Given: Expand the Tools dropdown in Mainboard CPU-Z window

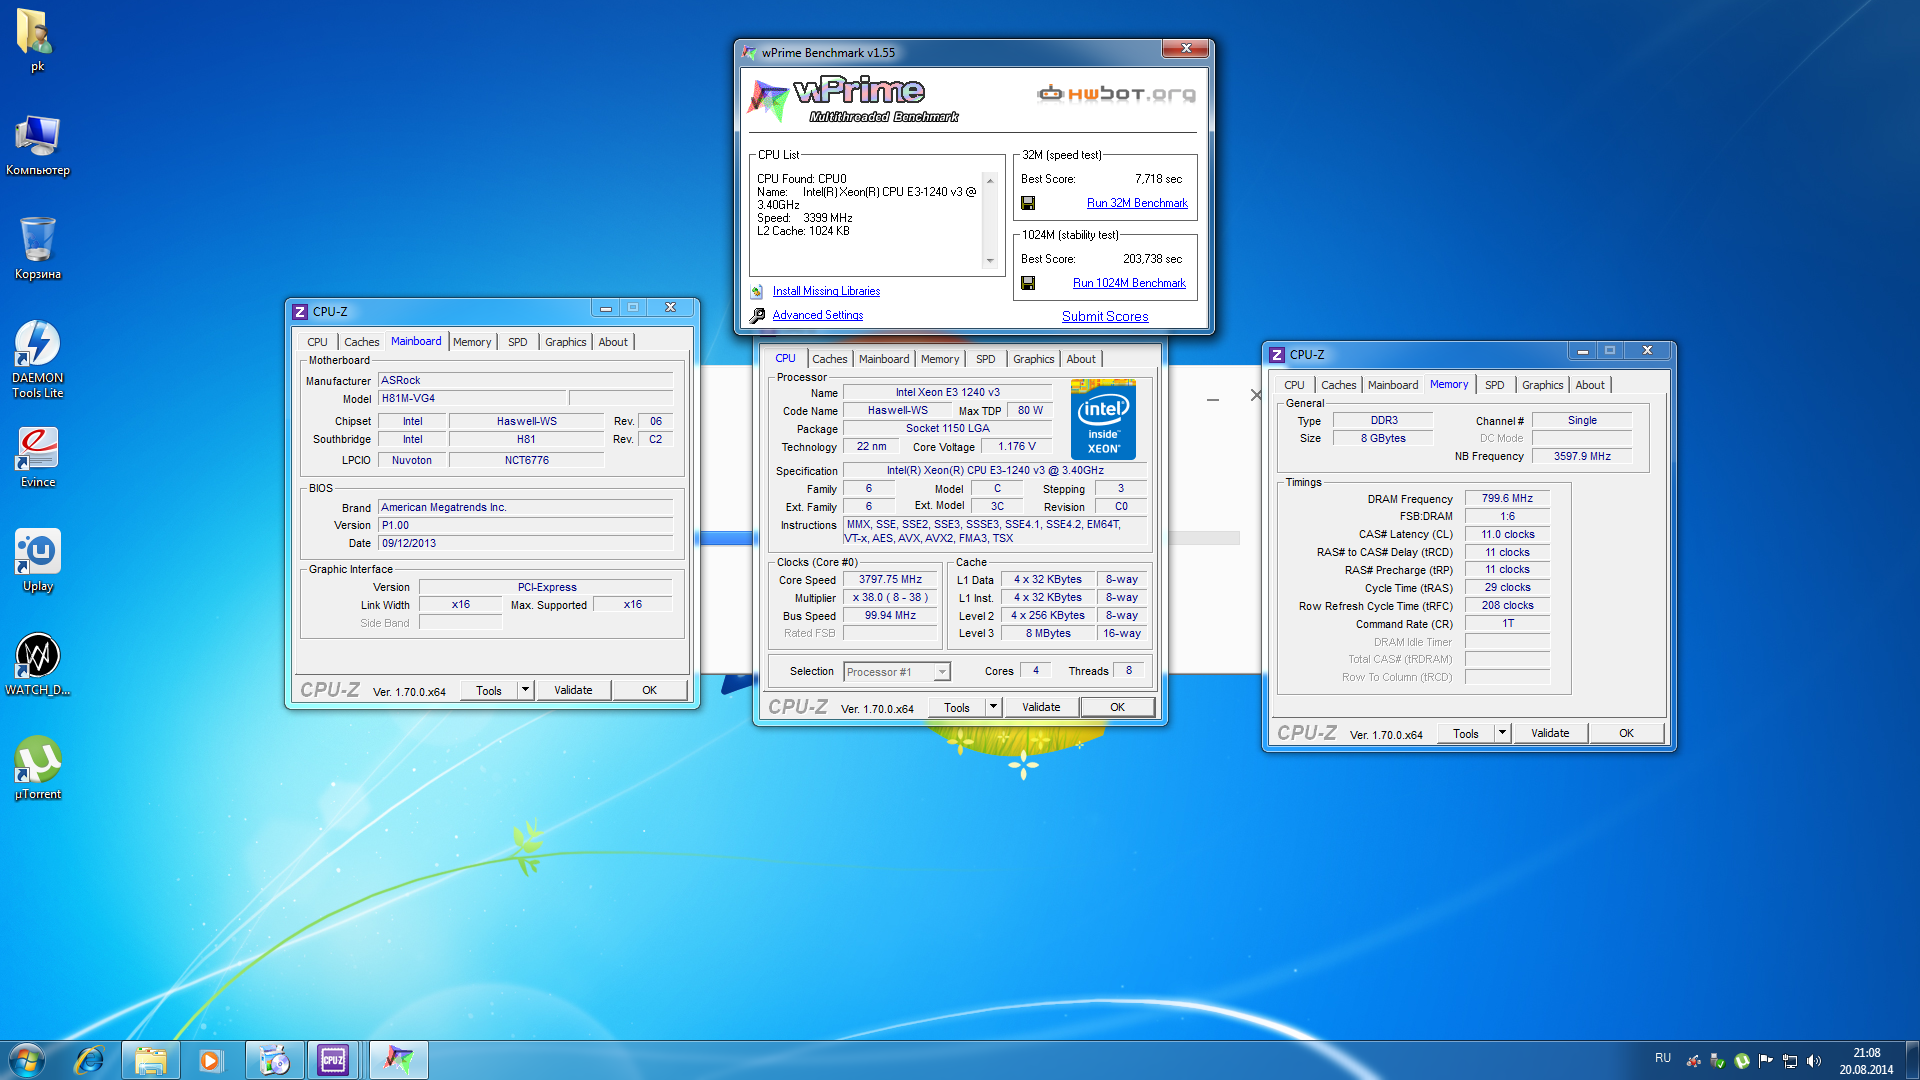Looking at the screenshot, I should 525,690.
